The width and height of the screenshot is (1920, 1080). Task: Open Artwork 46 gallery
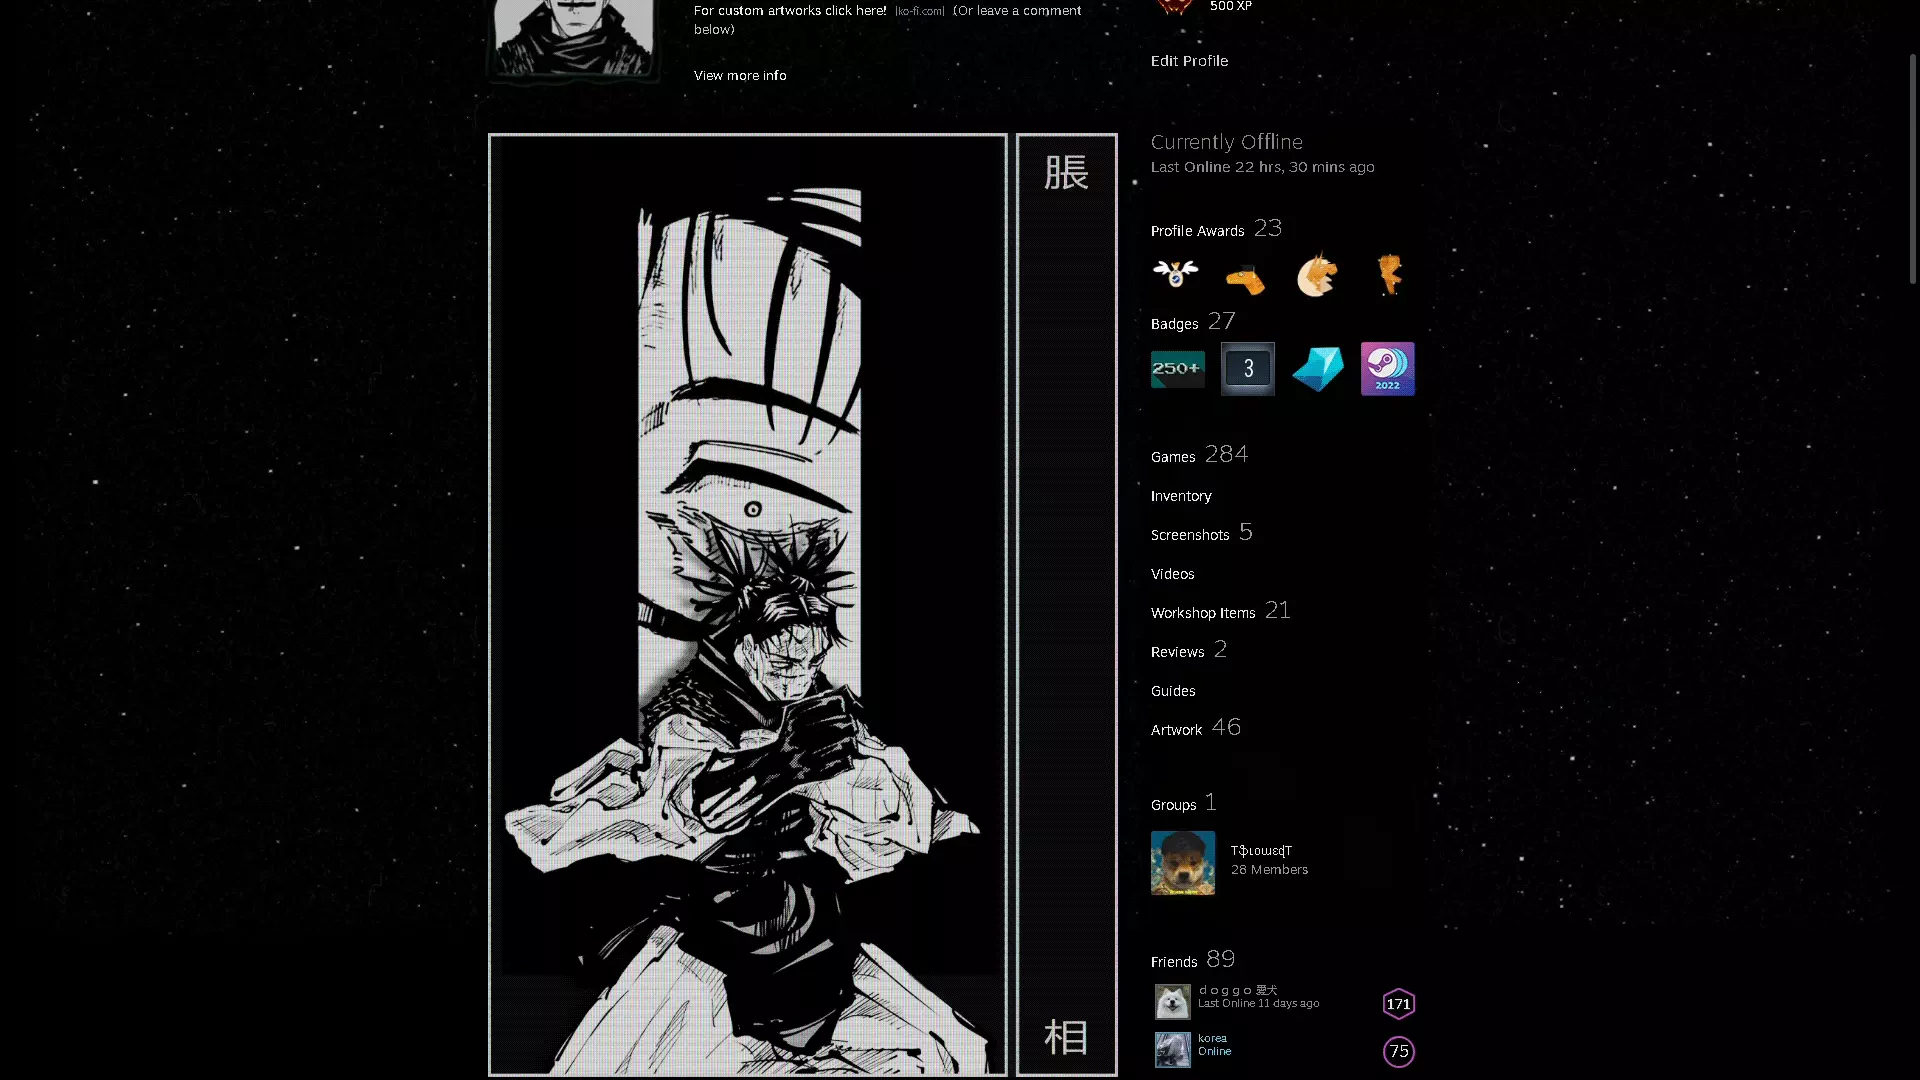point(1196,728)
